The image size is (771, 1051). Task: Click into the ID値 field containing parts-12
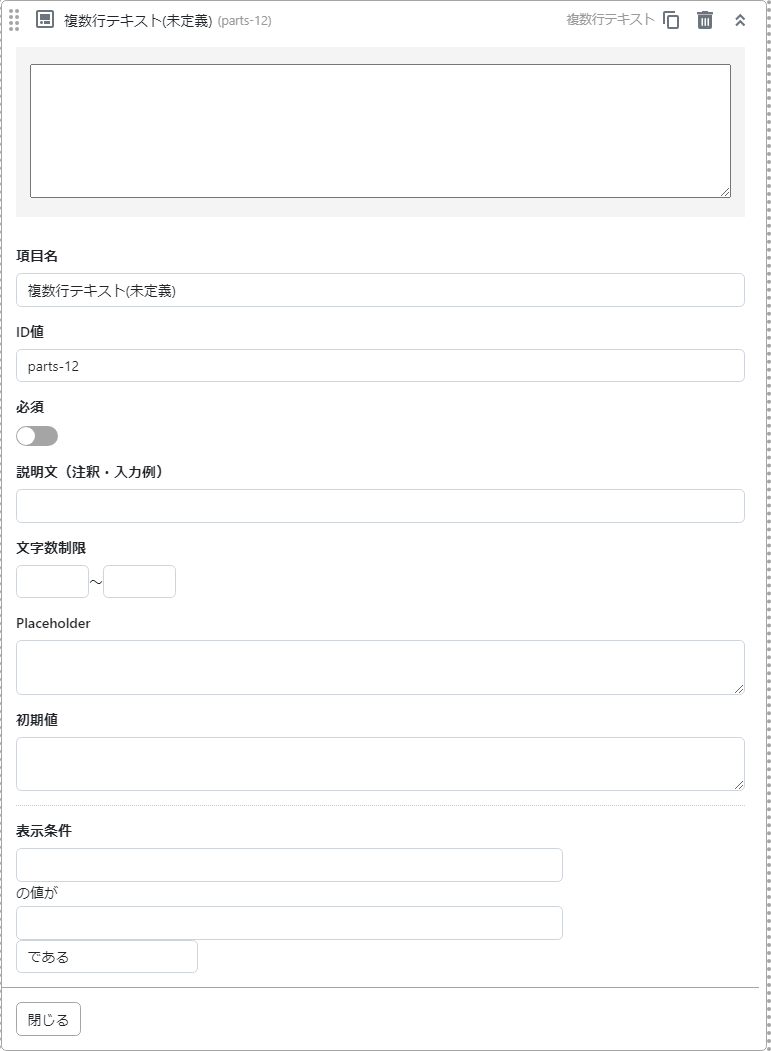click(x=380, y=366)
